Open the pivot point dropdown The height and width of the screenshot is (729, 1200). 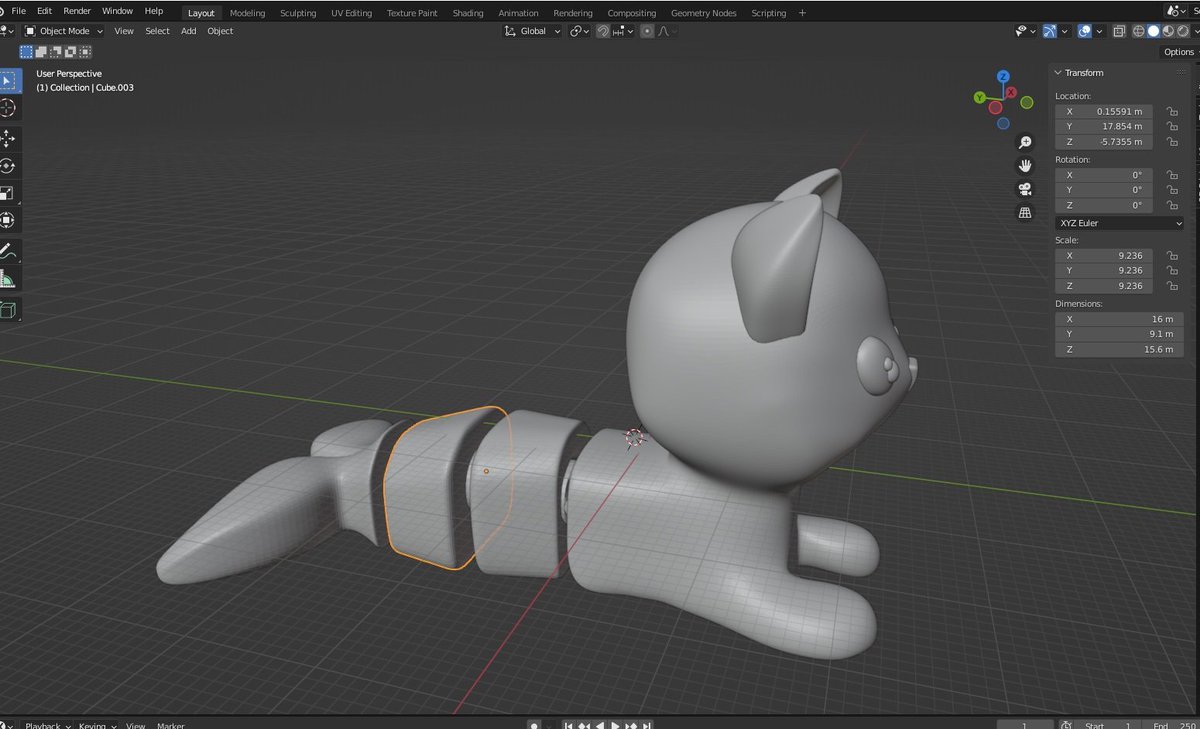(580, 31)
